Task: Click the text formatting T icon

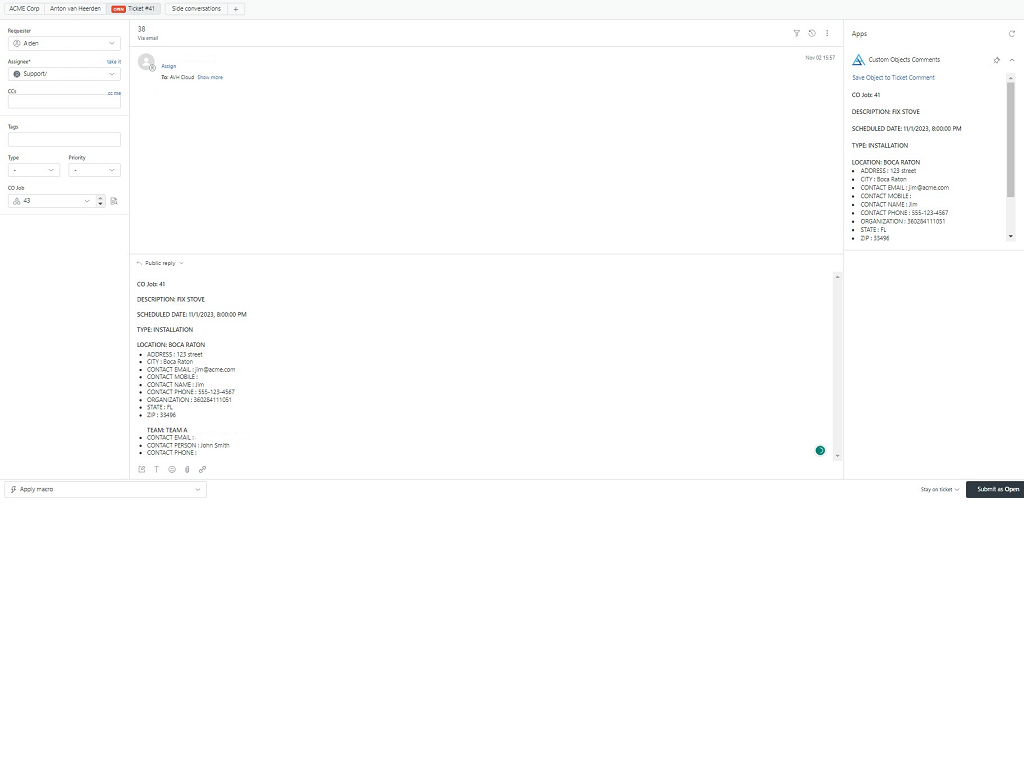Action: [x=156, y=469]
